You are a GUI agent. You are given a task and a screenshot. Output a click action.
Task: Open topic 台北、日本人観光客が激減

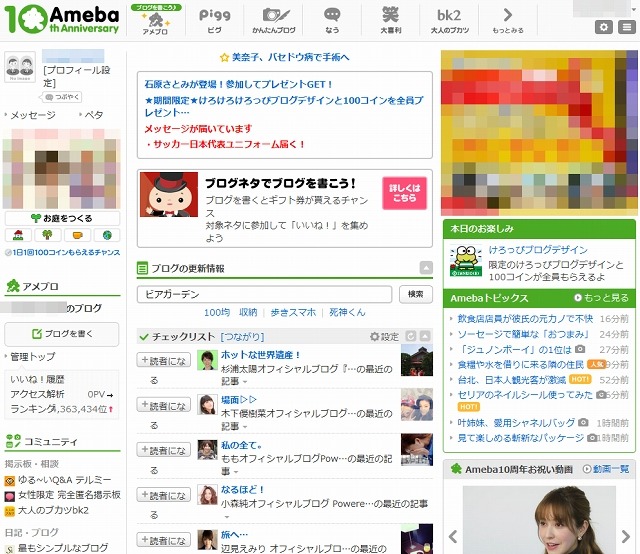pos(511,380)
